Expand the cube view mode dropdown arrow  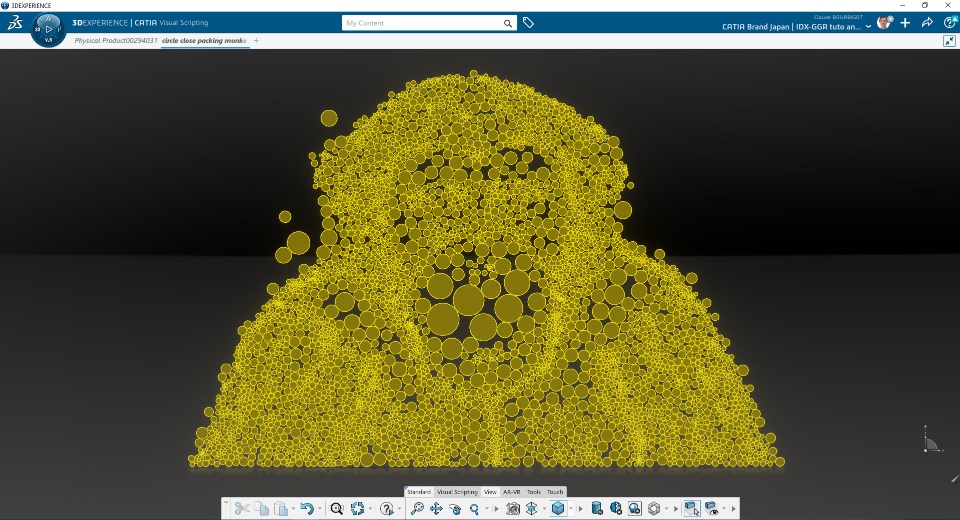pyautogui.click(x=571, y=509)
